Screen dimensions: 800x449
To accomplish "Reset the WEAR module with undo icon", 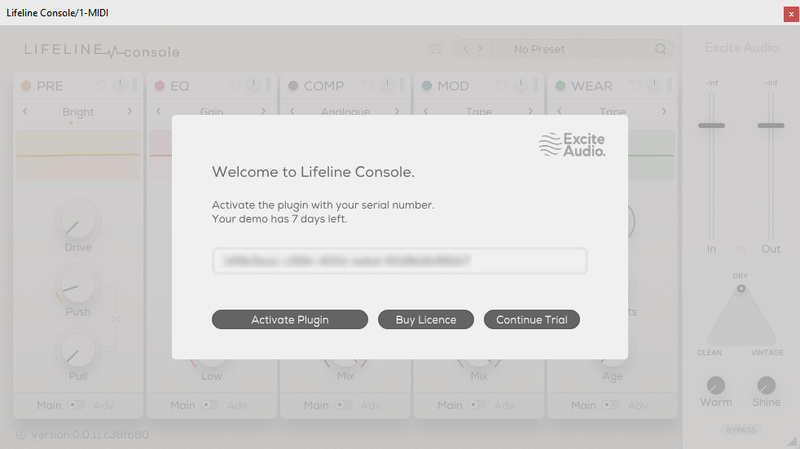I will coord(635,85).
